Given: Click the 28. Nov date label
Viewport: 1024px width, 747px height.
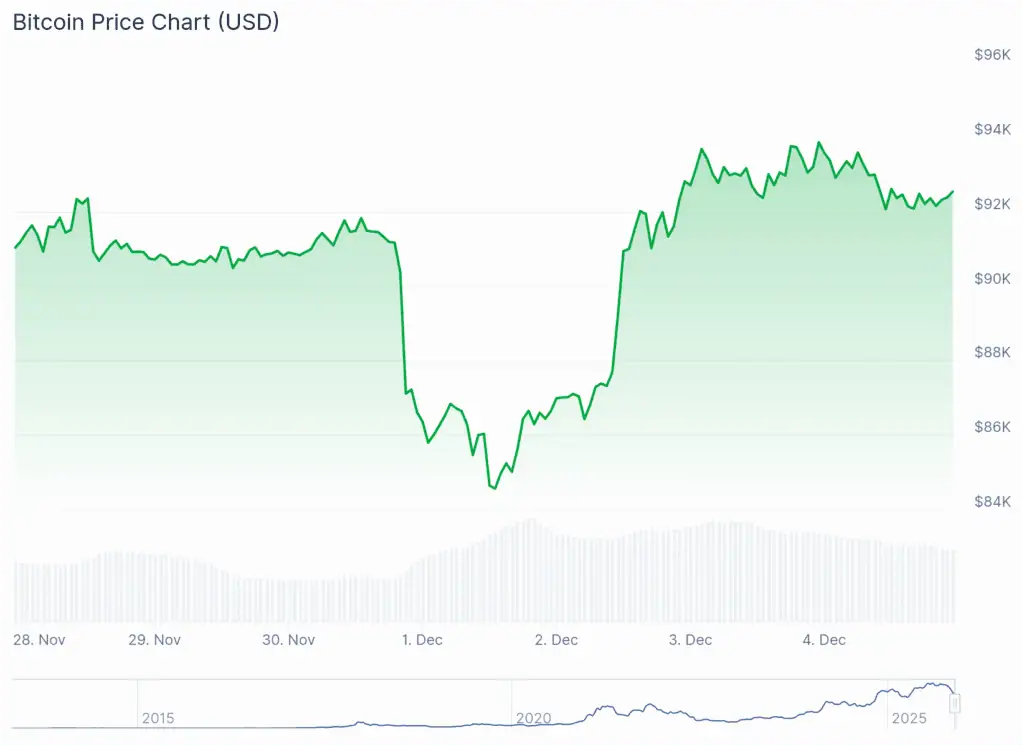Looking at the screenshot, I should 40,640.
